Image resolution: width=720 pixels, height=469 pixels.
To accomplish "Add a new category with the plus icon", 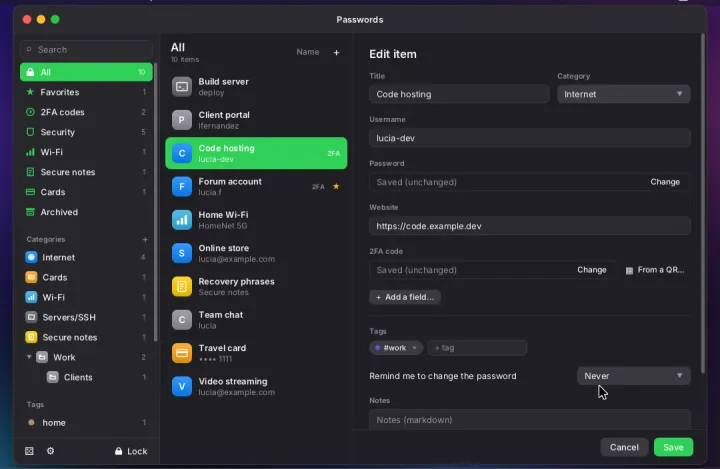I will [x=145, y=239].
